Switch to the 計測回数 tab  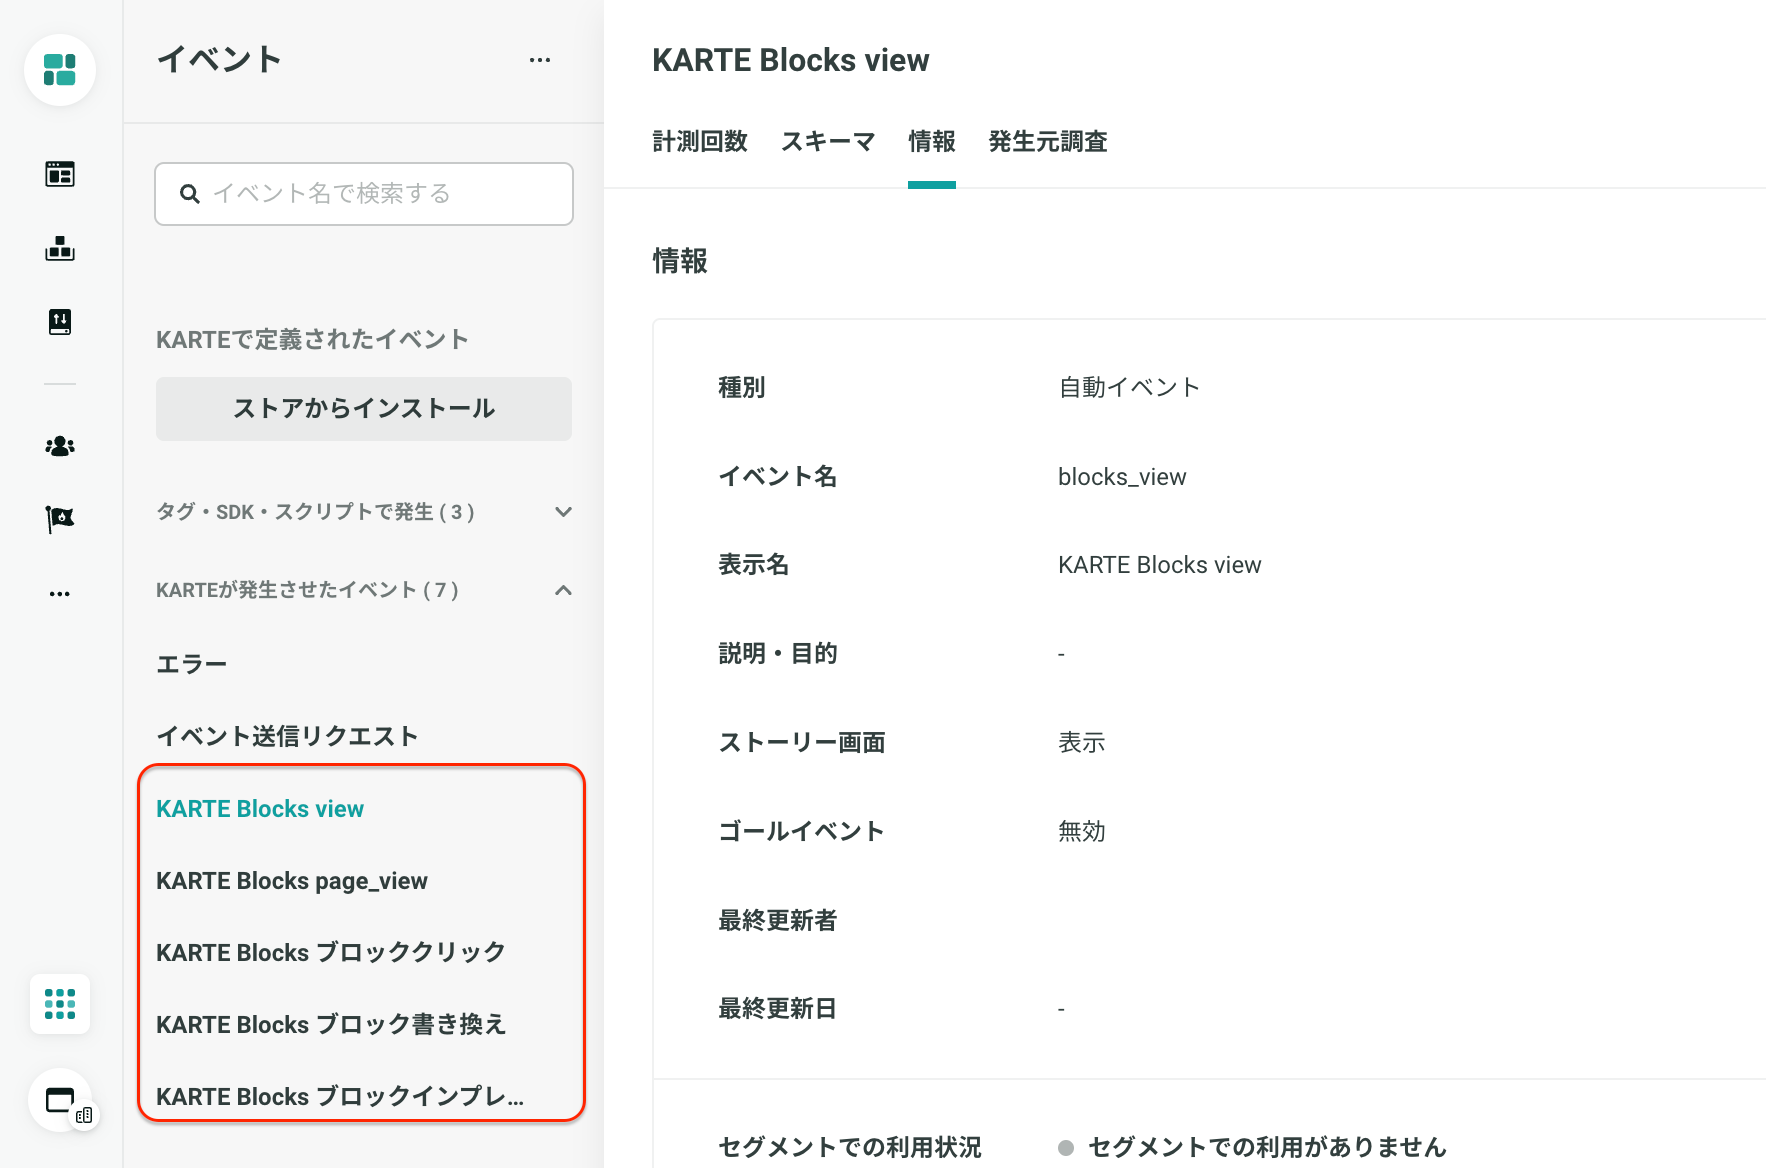click(700, 142)
